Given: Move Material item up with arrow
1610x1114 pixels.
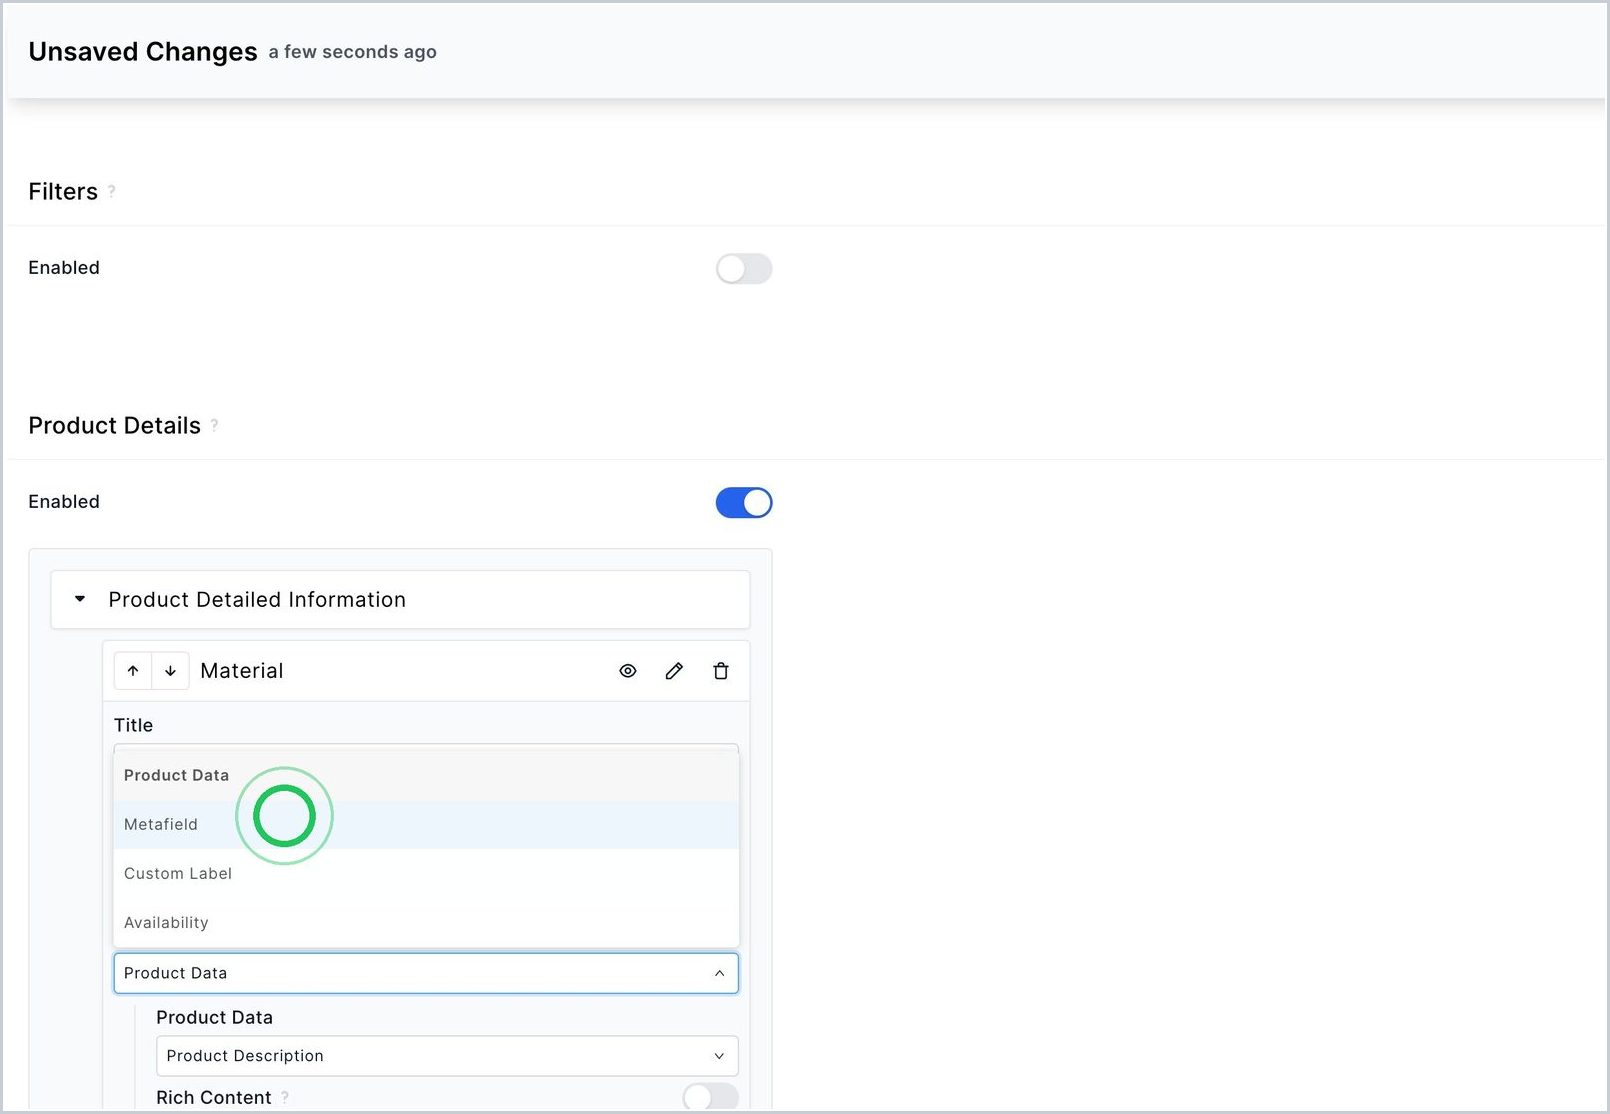Looking at the screenshot, I should 133,671.
